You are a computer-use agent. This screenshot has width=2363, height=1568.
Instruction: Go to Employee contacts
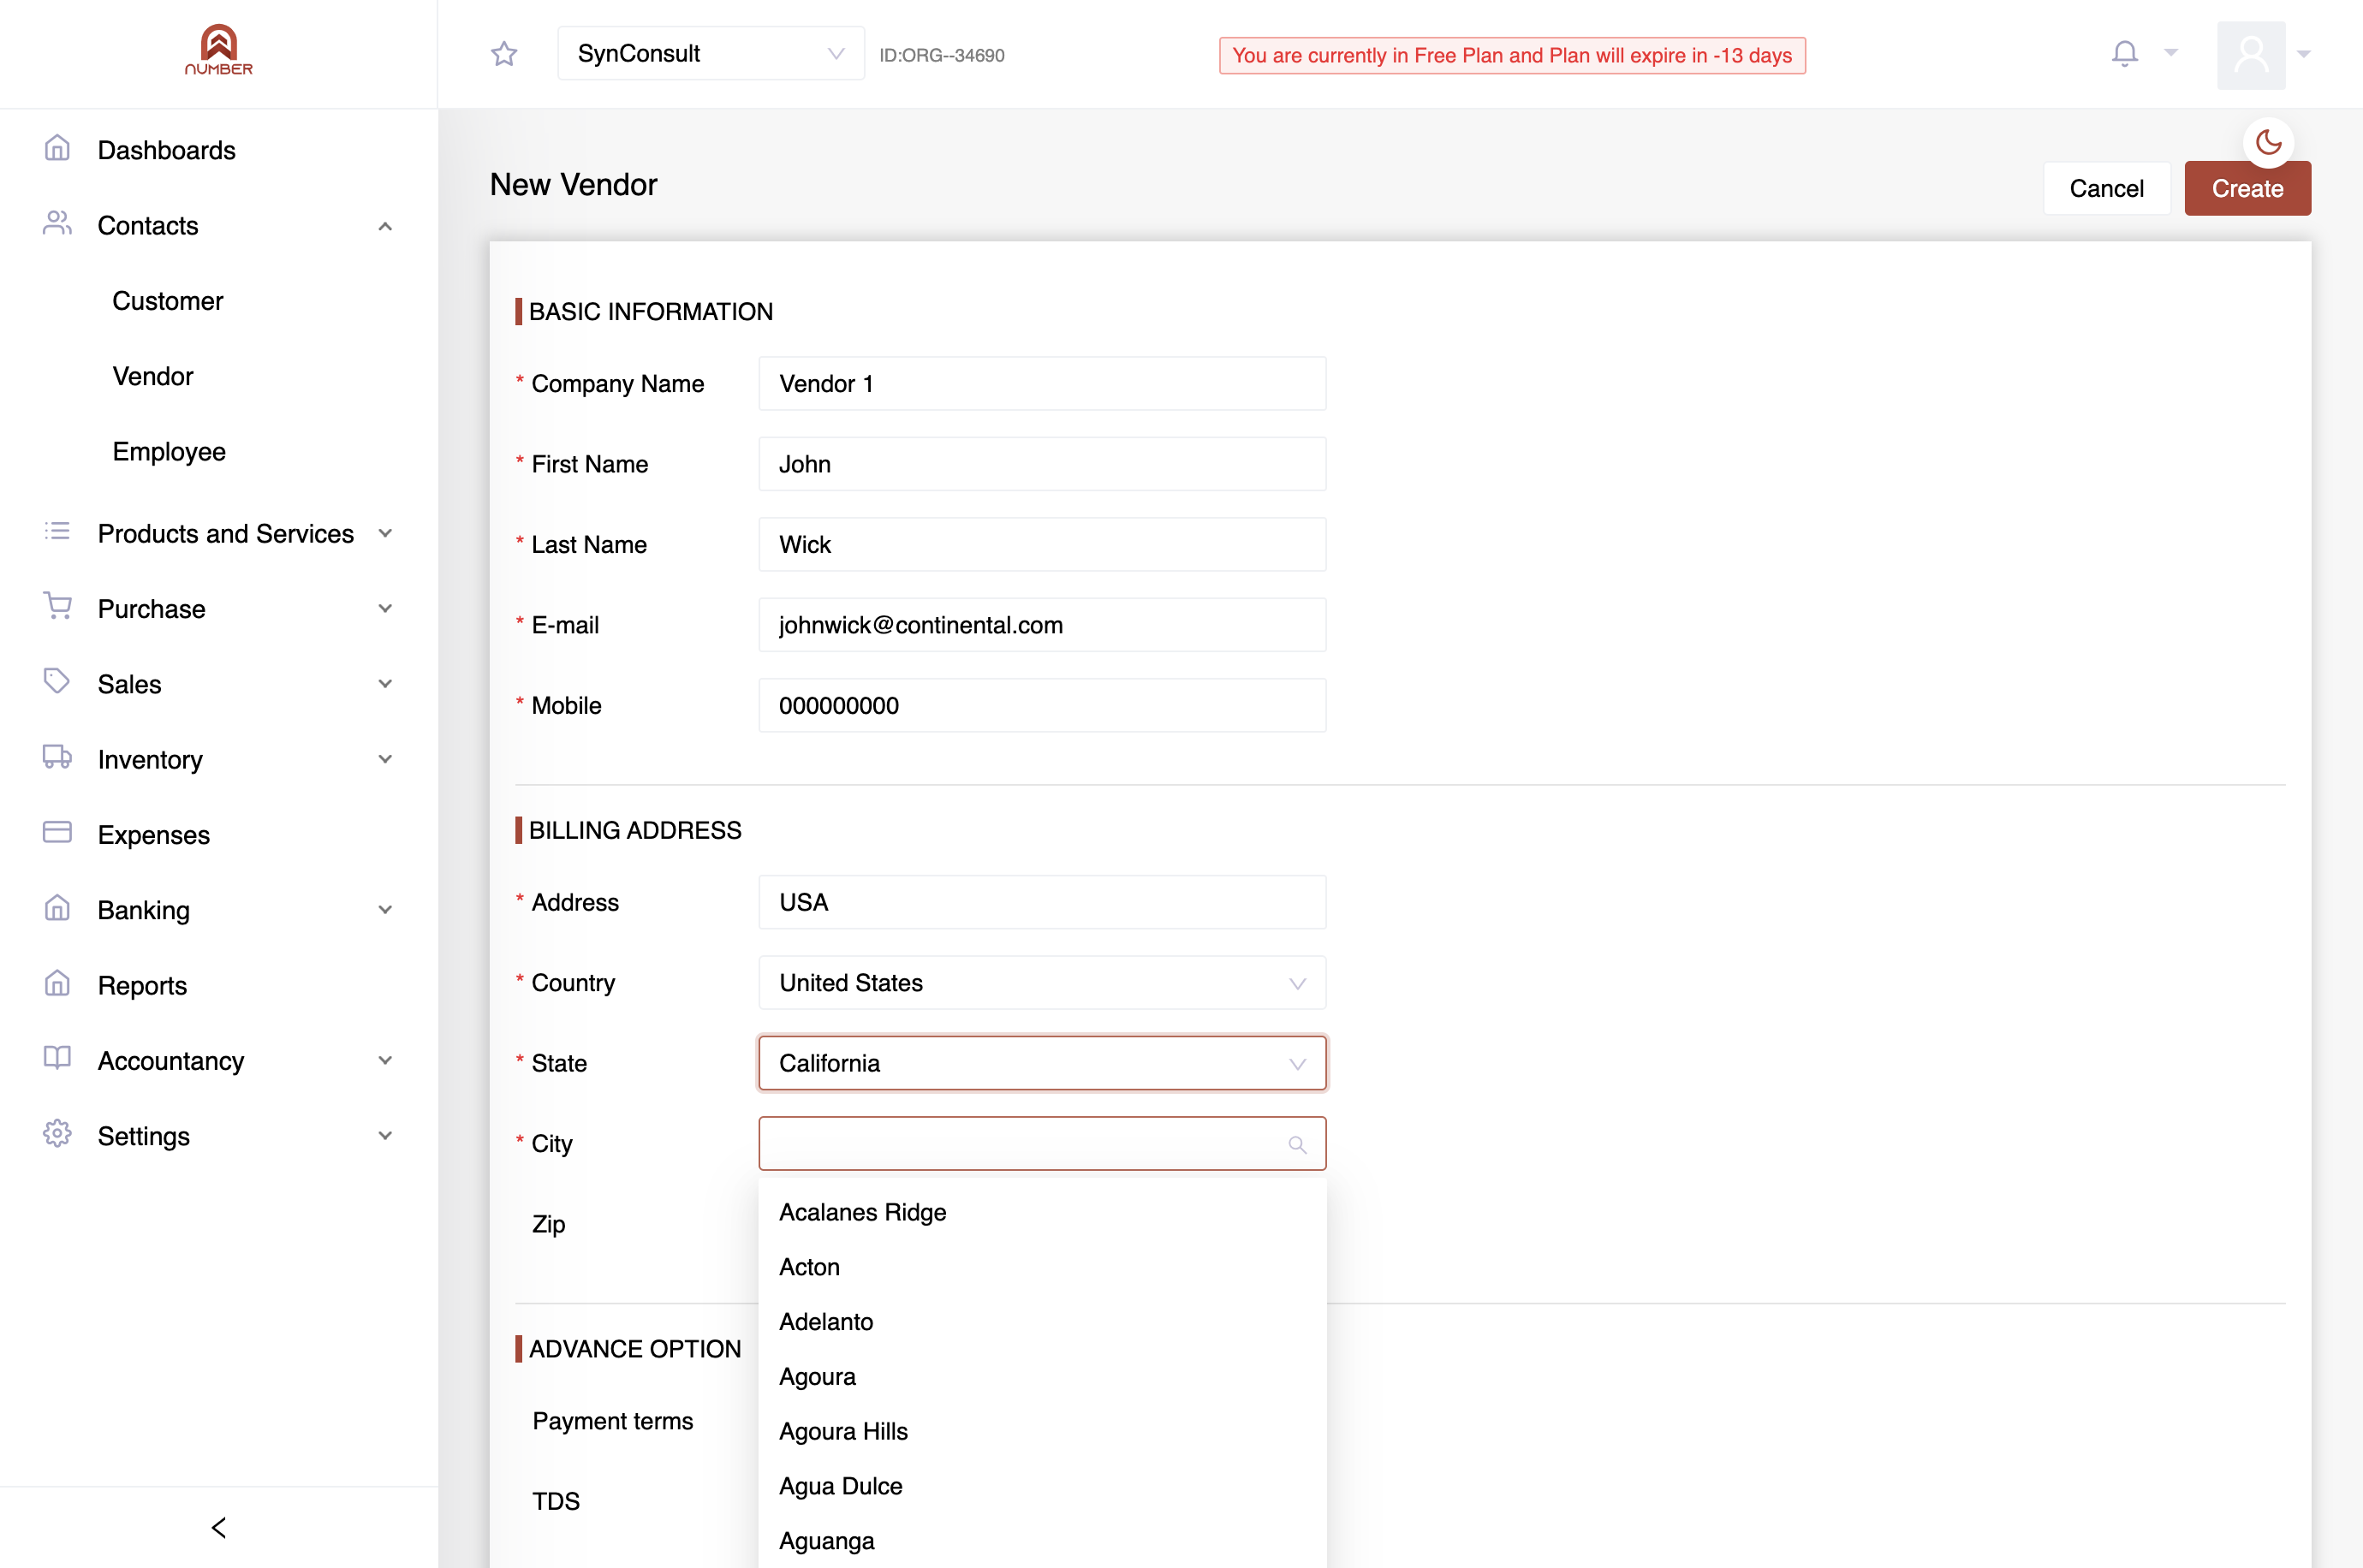coord(169,452)
